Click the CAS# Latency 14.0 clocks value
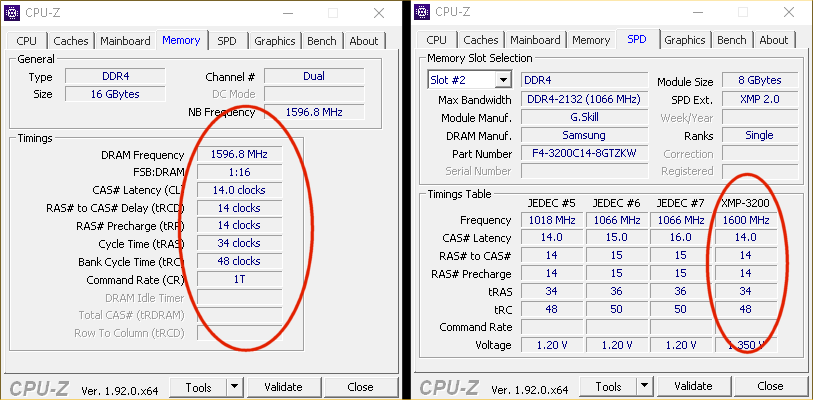This screenshot has width=813, height=400. click(x=240, y=190)
